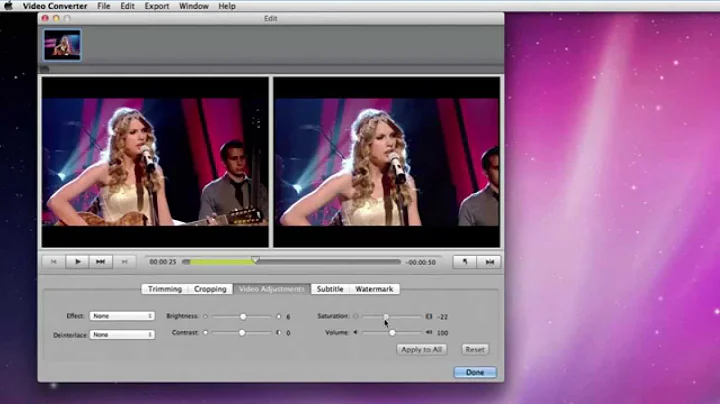This screenshot has height=404, width=720.
Task: Open the Edit menu
Action: pos(127,6)
